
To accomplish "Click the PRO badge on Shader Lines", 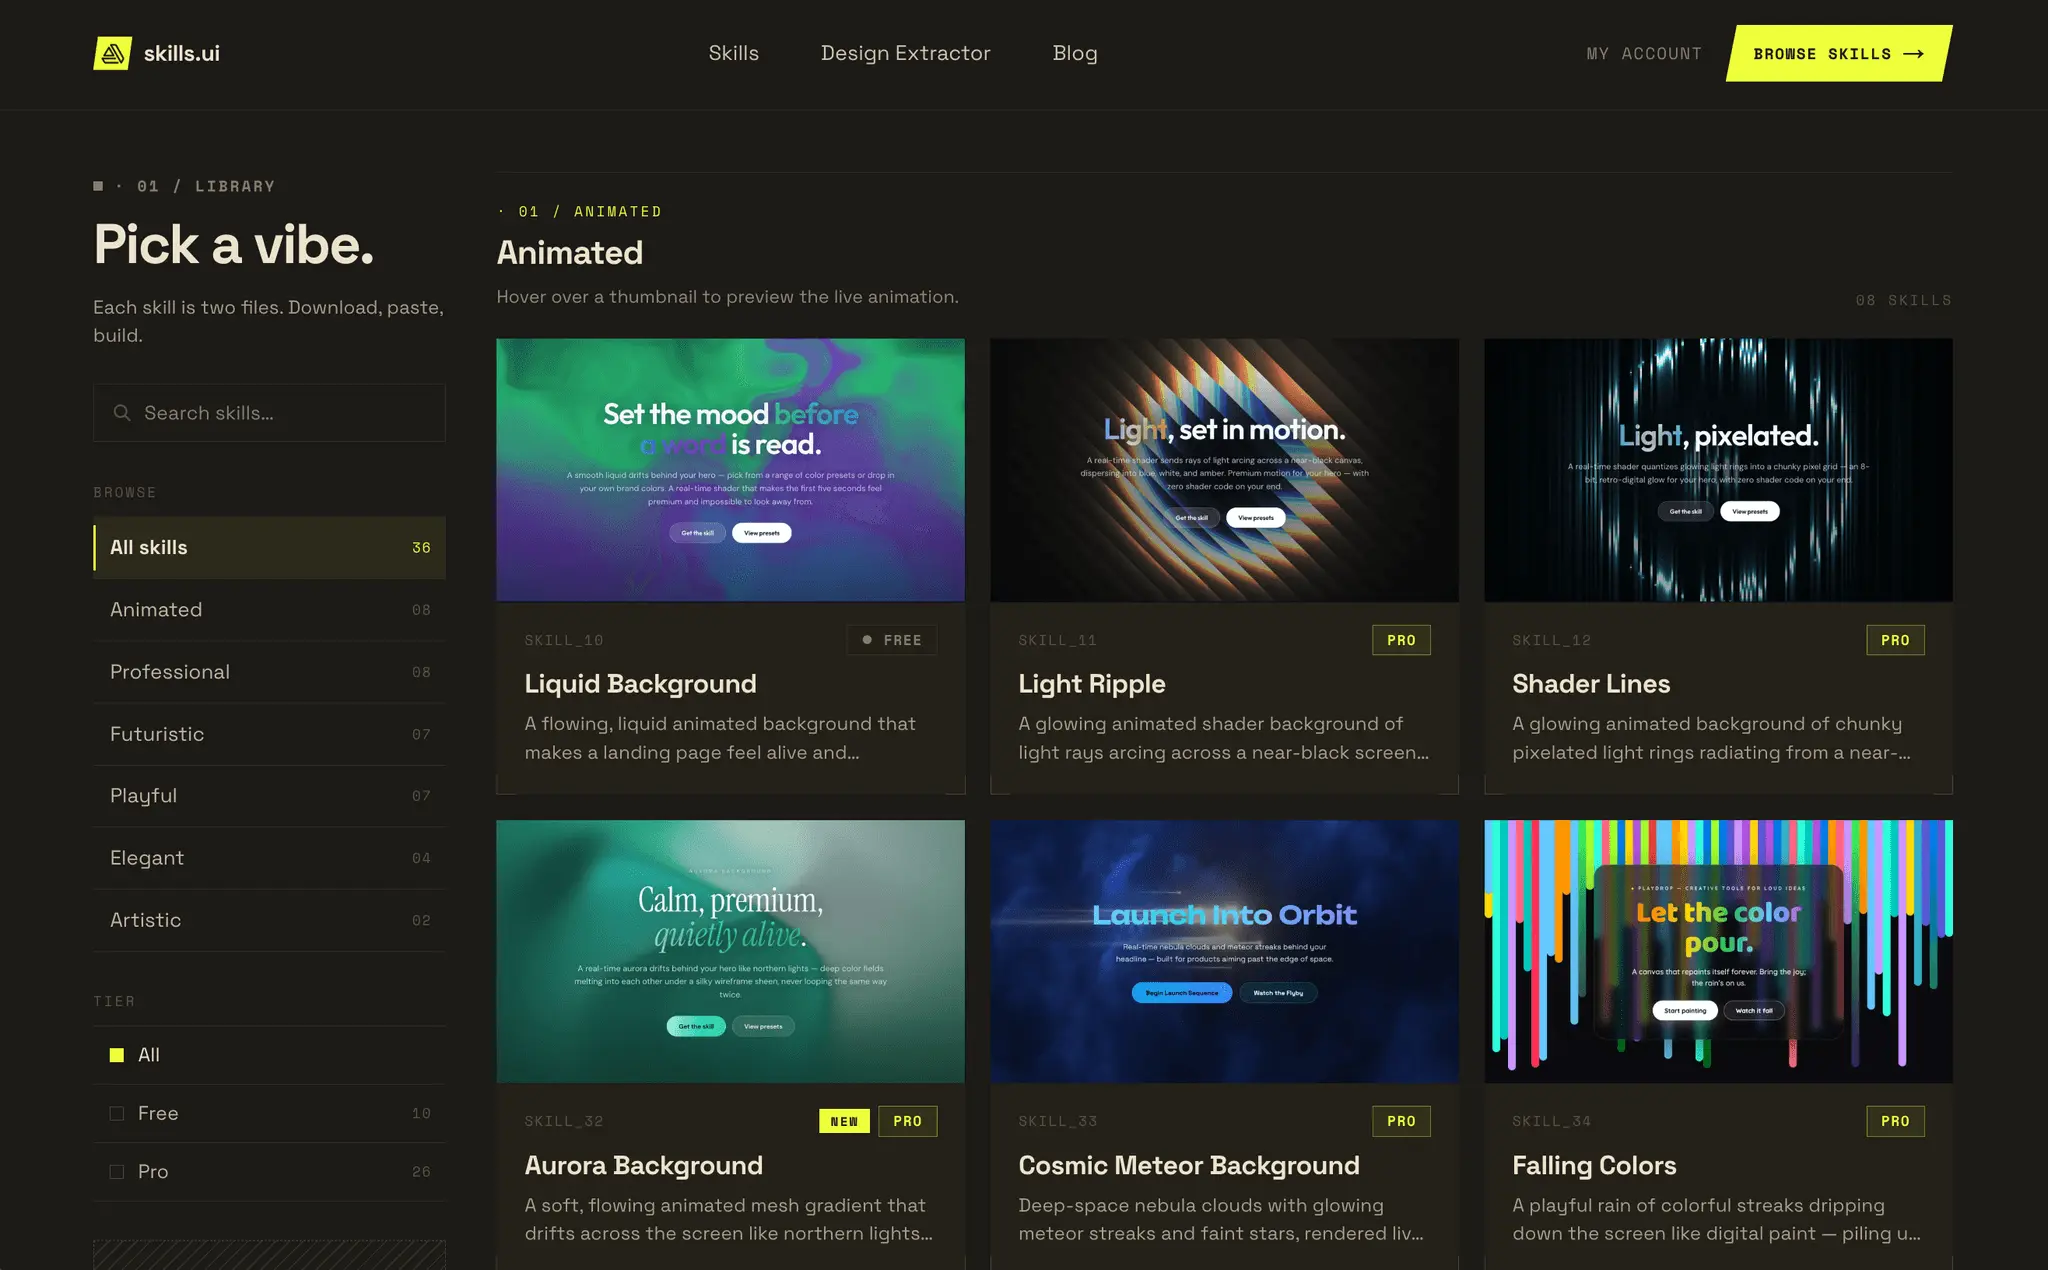I will click(x=1895, y=640).
